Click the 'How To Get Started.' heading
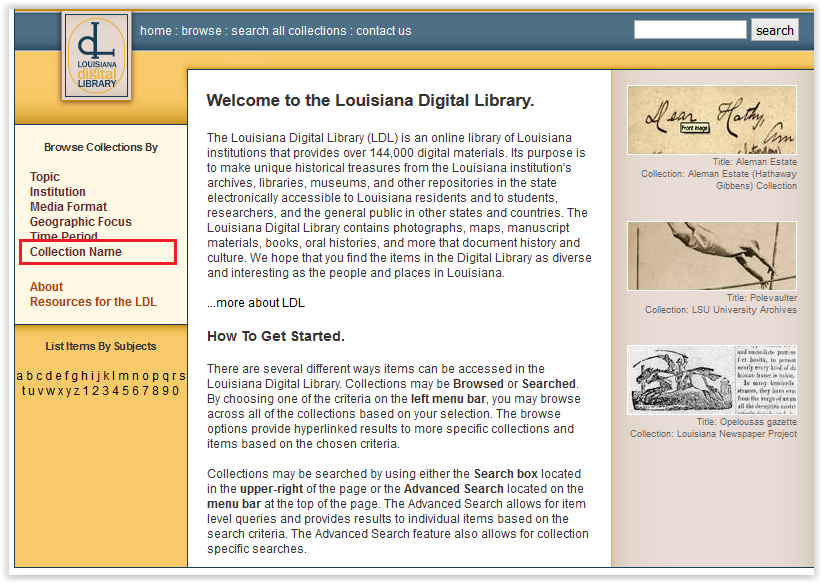The image size is (822, 583). coord(276,336)
